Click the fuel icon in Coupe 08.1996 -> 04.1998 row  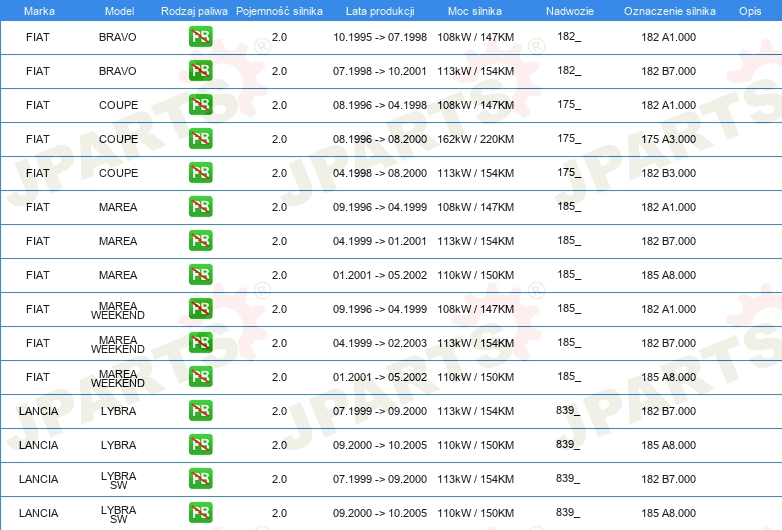tap(200, 105)
